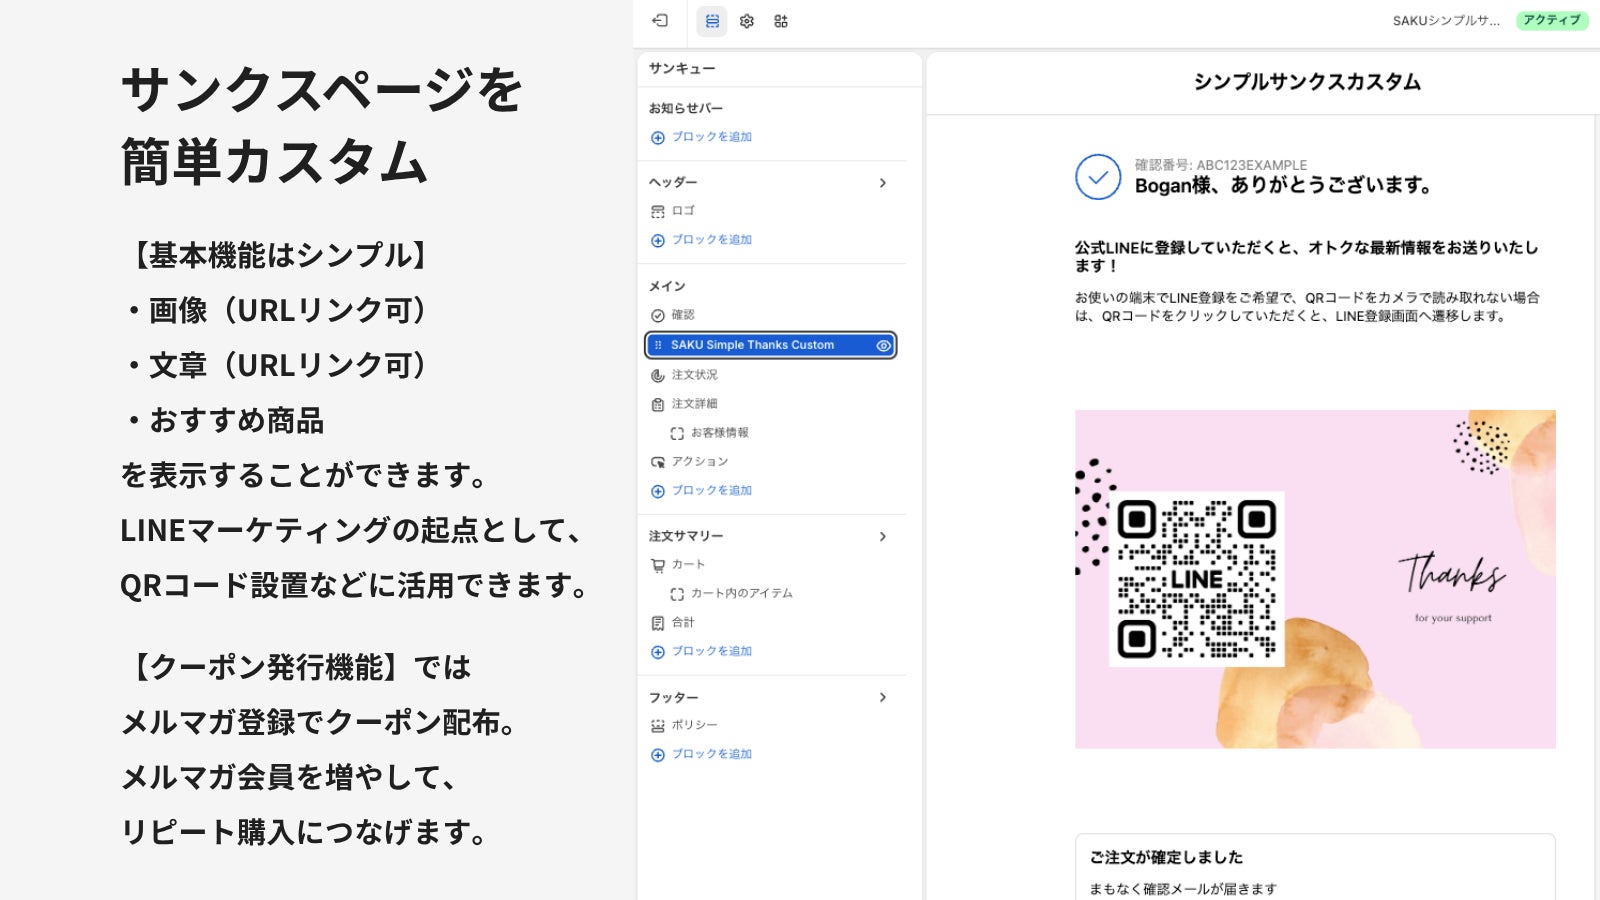Select the ポリシー block

tap(694, 725)
